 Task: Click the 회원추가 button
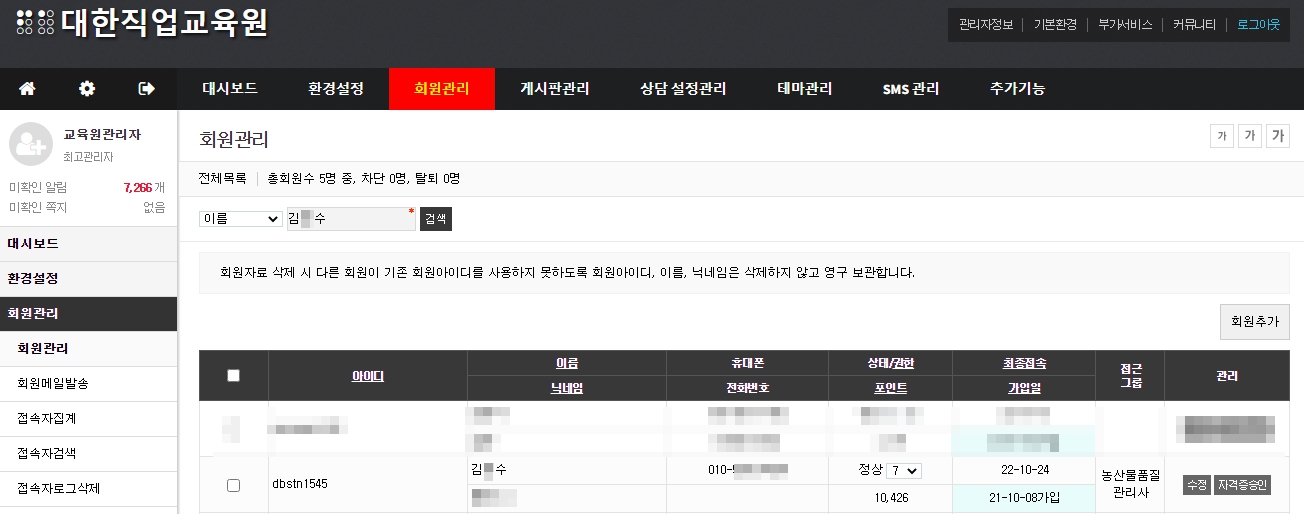pos(1254,322)
